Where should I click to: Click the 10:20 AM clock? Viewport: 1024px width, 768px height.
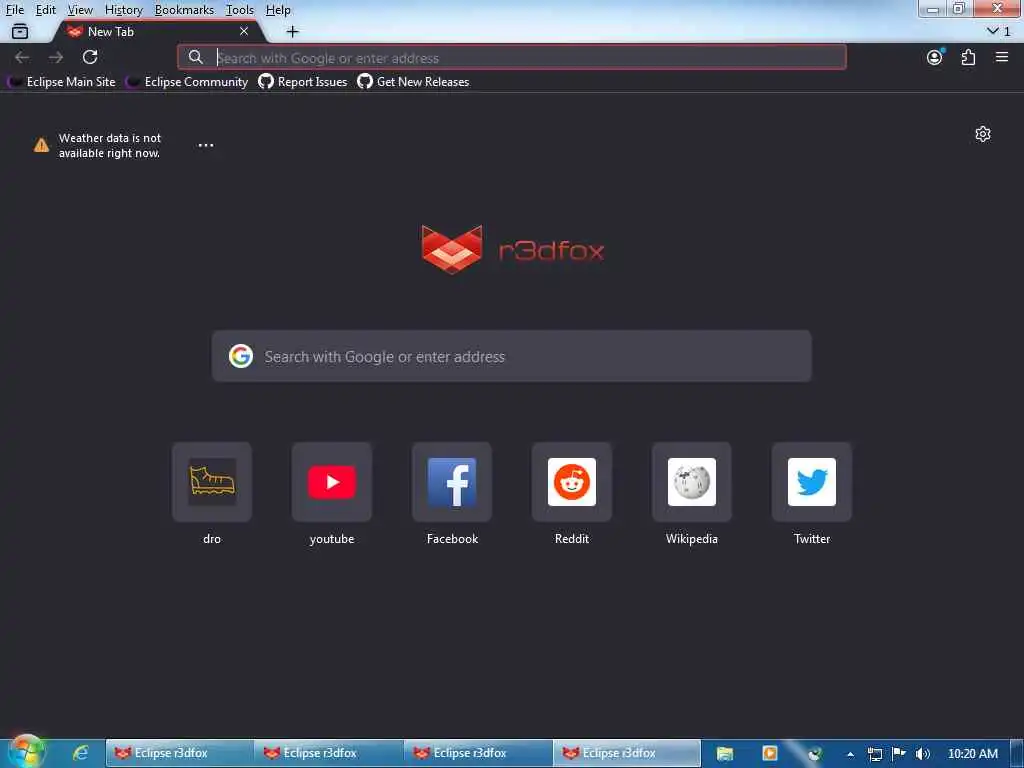point(973,754)
